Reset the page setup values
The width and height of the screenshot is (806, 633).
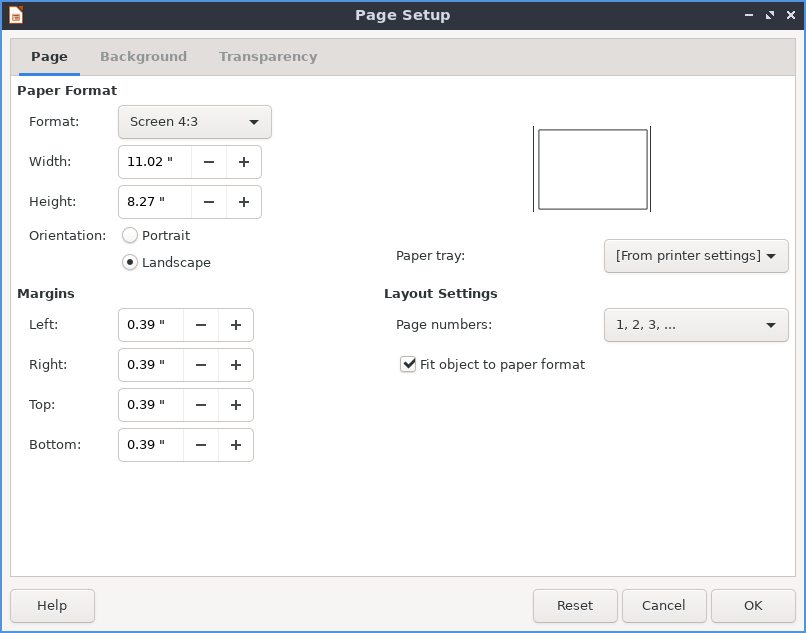pyautogui.click(x=575, y=606)
